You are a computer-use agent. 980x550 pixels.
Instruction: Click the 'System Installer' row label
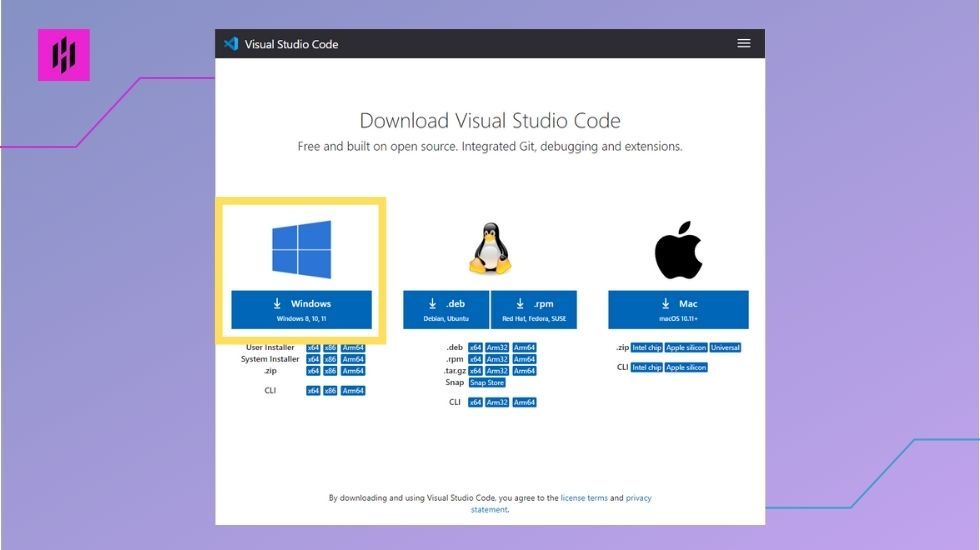270,359
